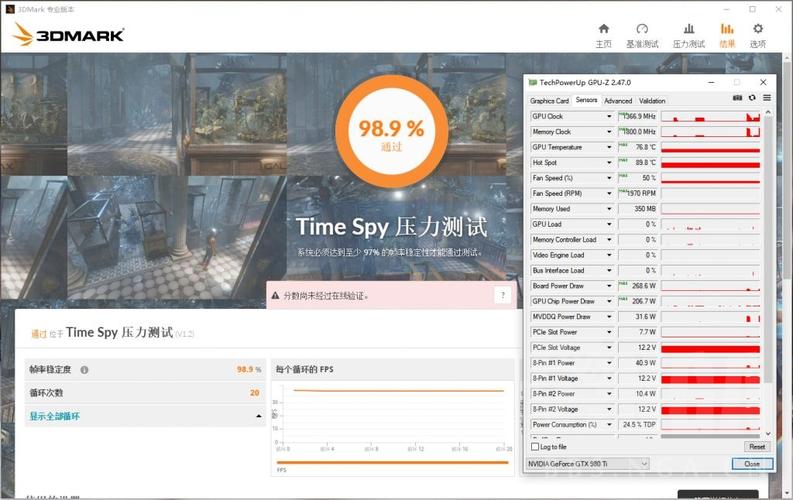Click the 1366.9 MHz GPU Clock value

pos(637,116)
